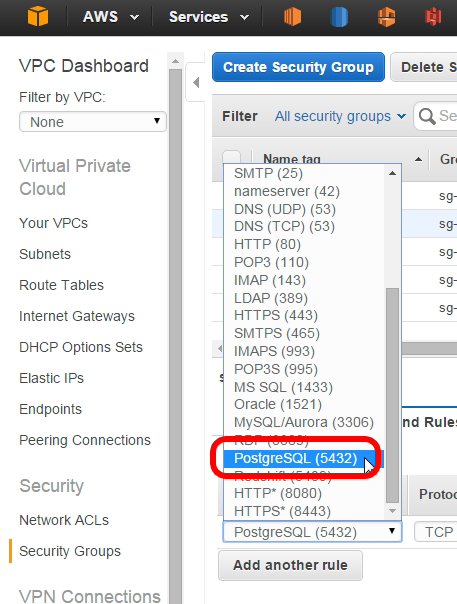Collapse the sidebar with left arrow
457x604 pixels.
point(196,82)
